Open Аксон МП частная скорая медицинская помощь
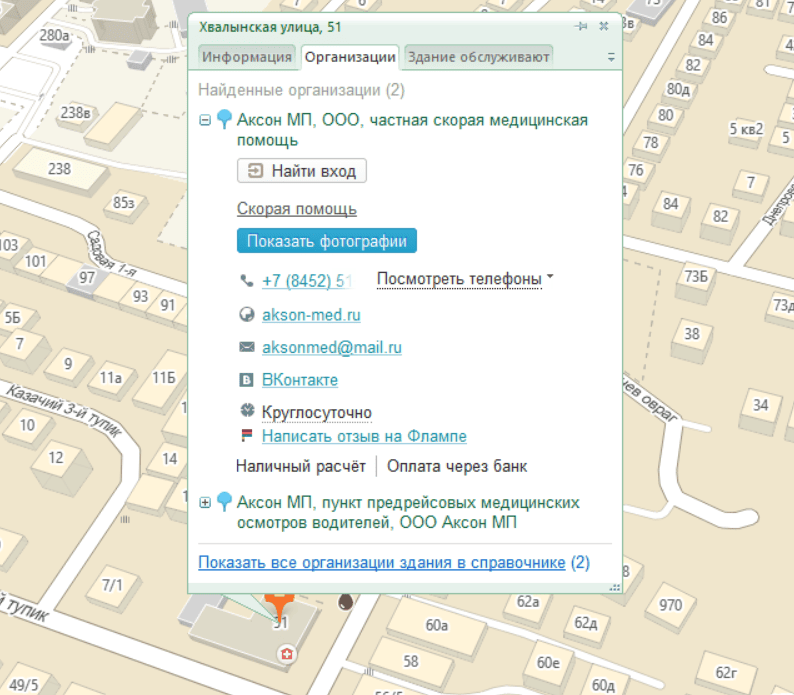The width and height of the screenshot is (794, 695). tap(412, 130)
